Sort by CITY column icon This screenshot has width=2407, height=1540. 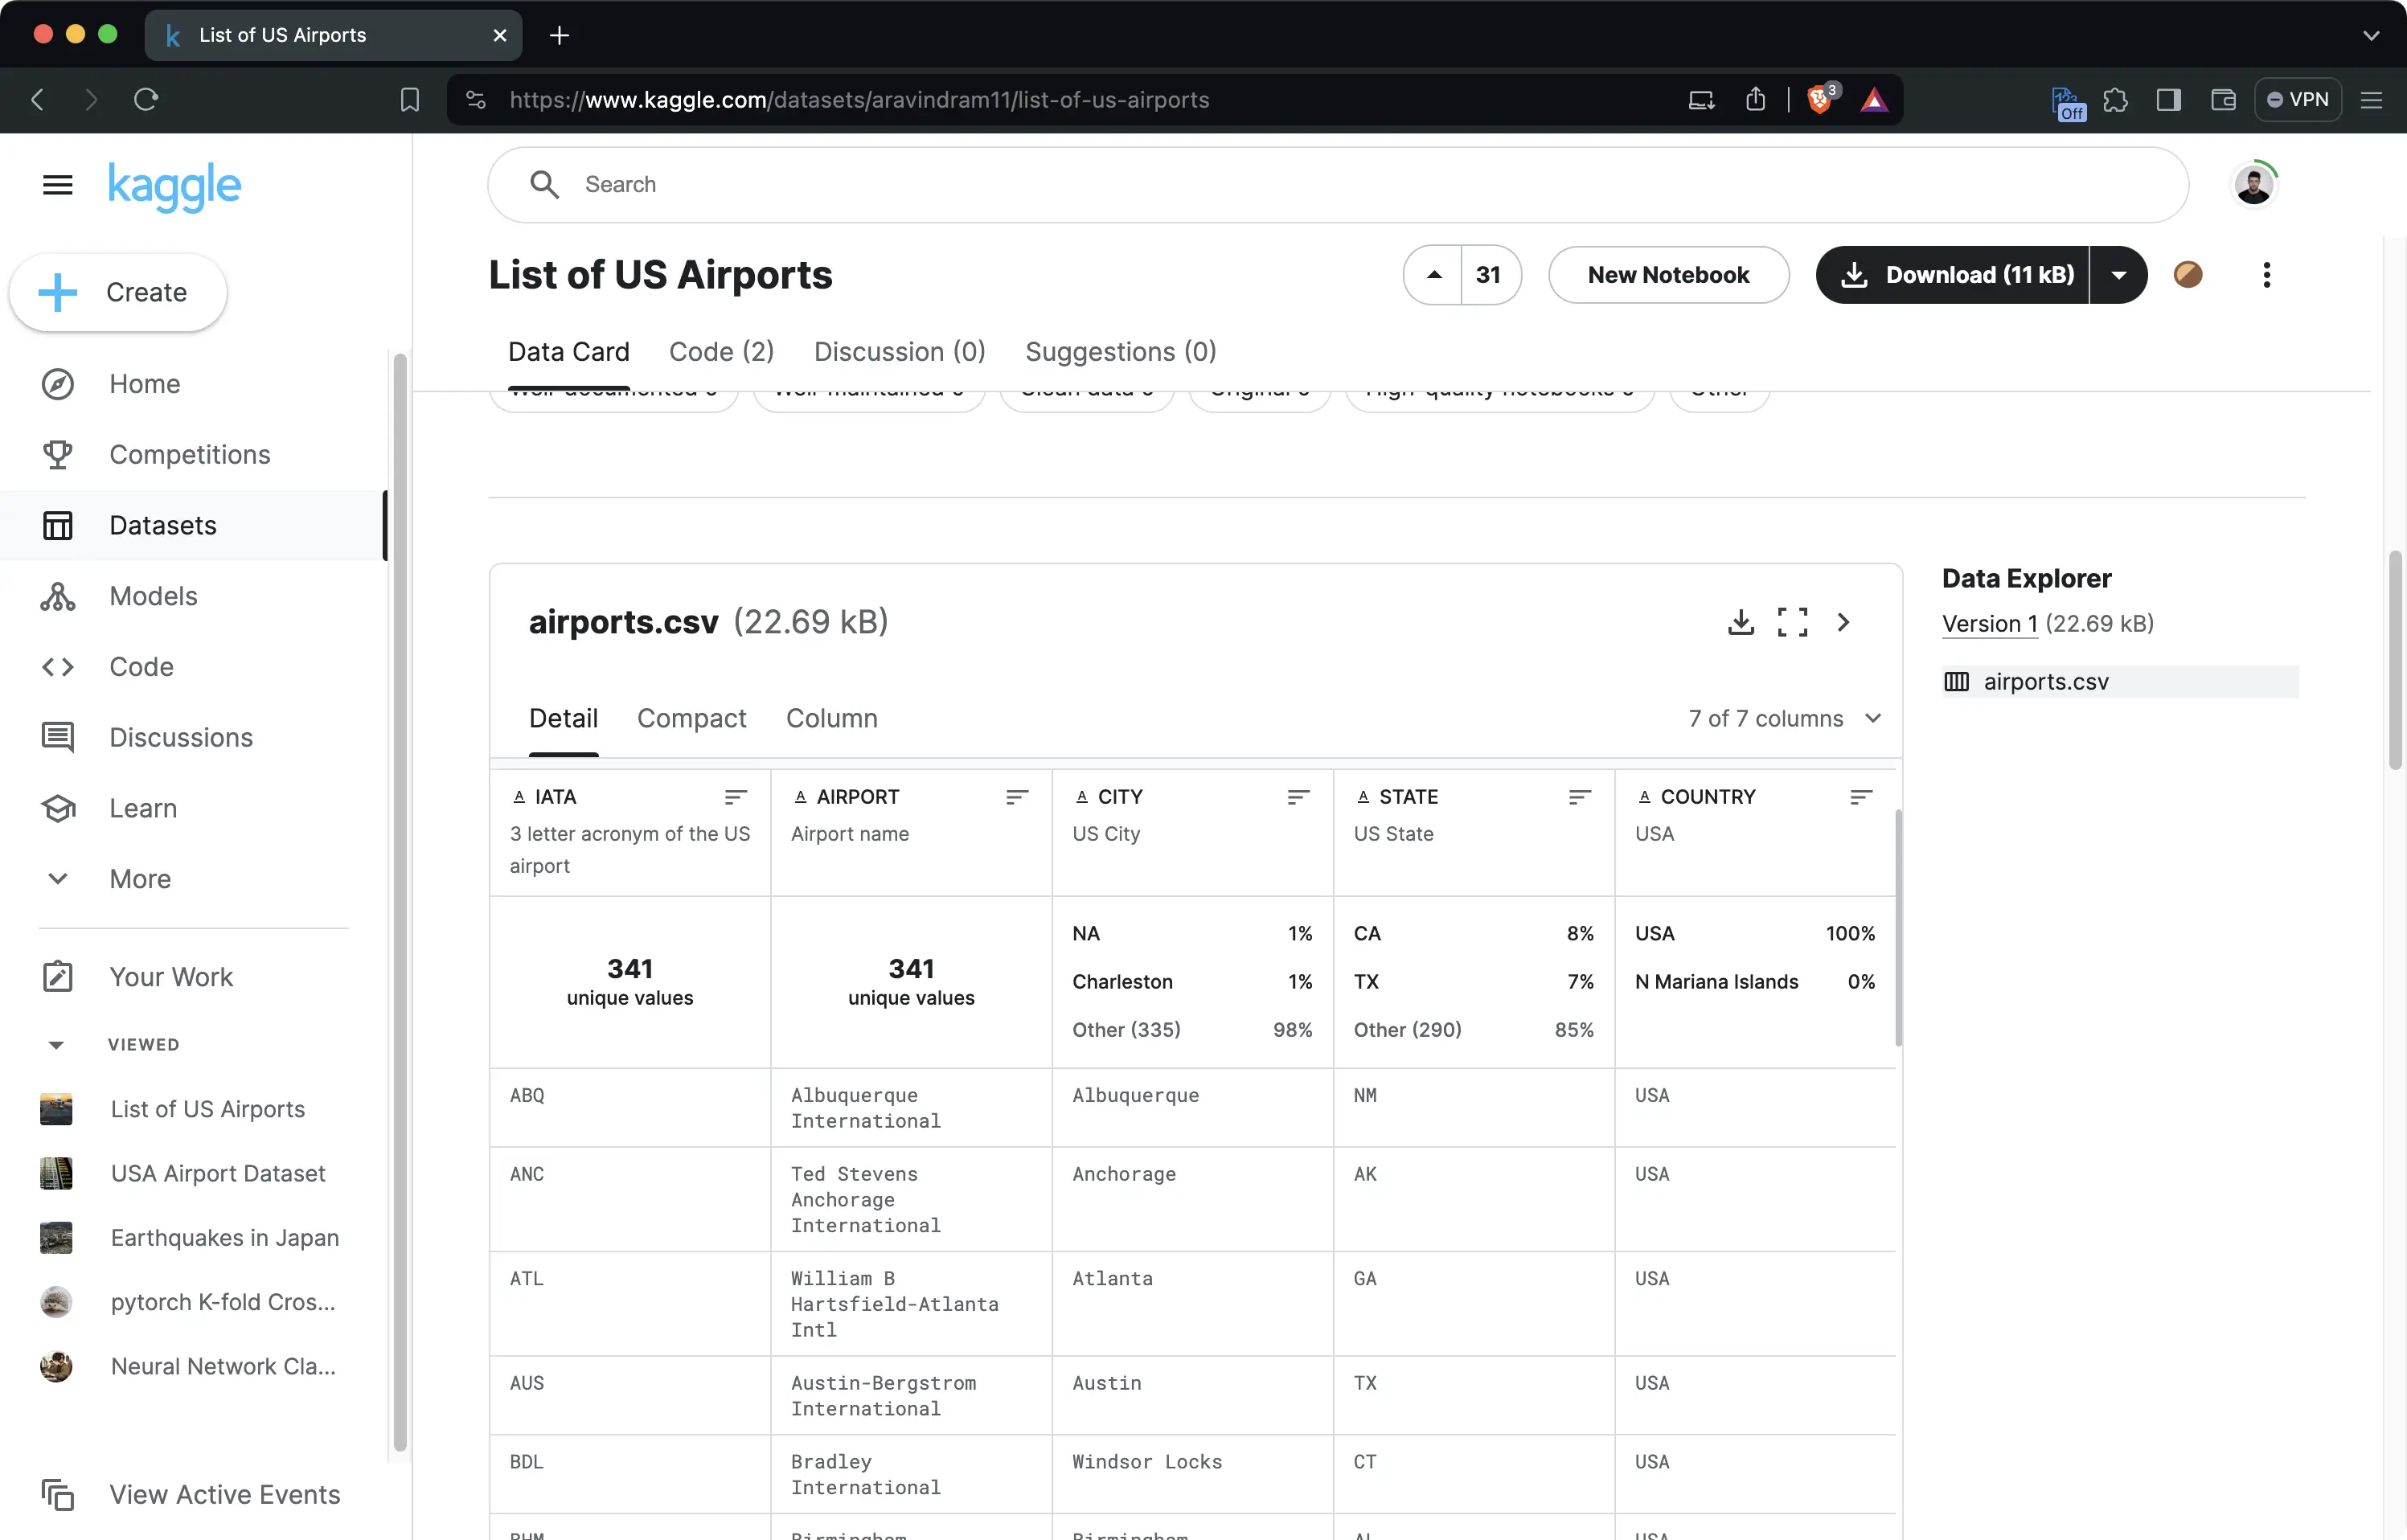coord(1298,797)
